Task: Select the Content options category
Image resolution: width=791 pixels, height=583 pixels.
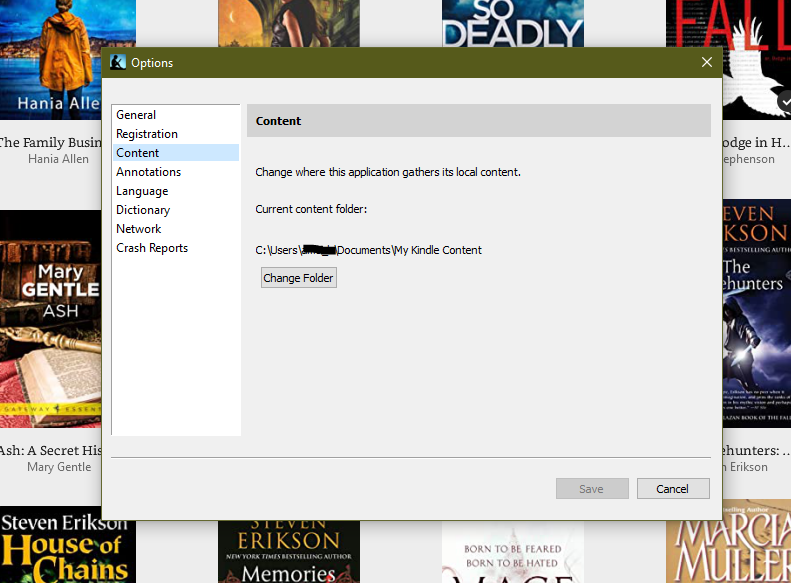Action: [x=176, y=153]
